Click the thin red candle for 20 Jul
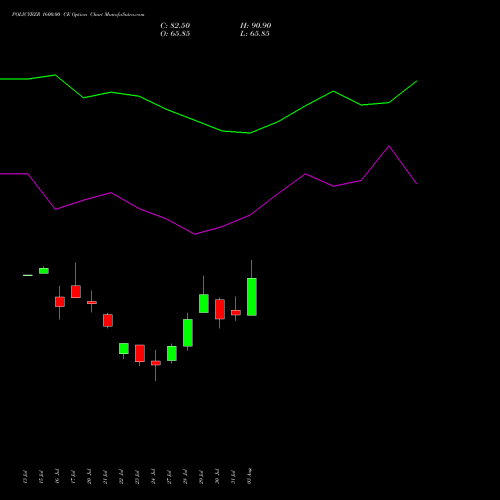Viewport: 500px width, 500px height. (x=92, y=302)
